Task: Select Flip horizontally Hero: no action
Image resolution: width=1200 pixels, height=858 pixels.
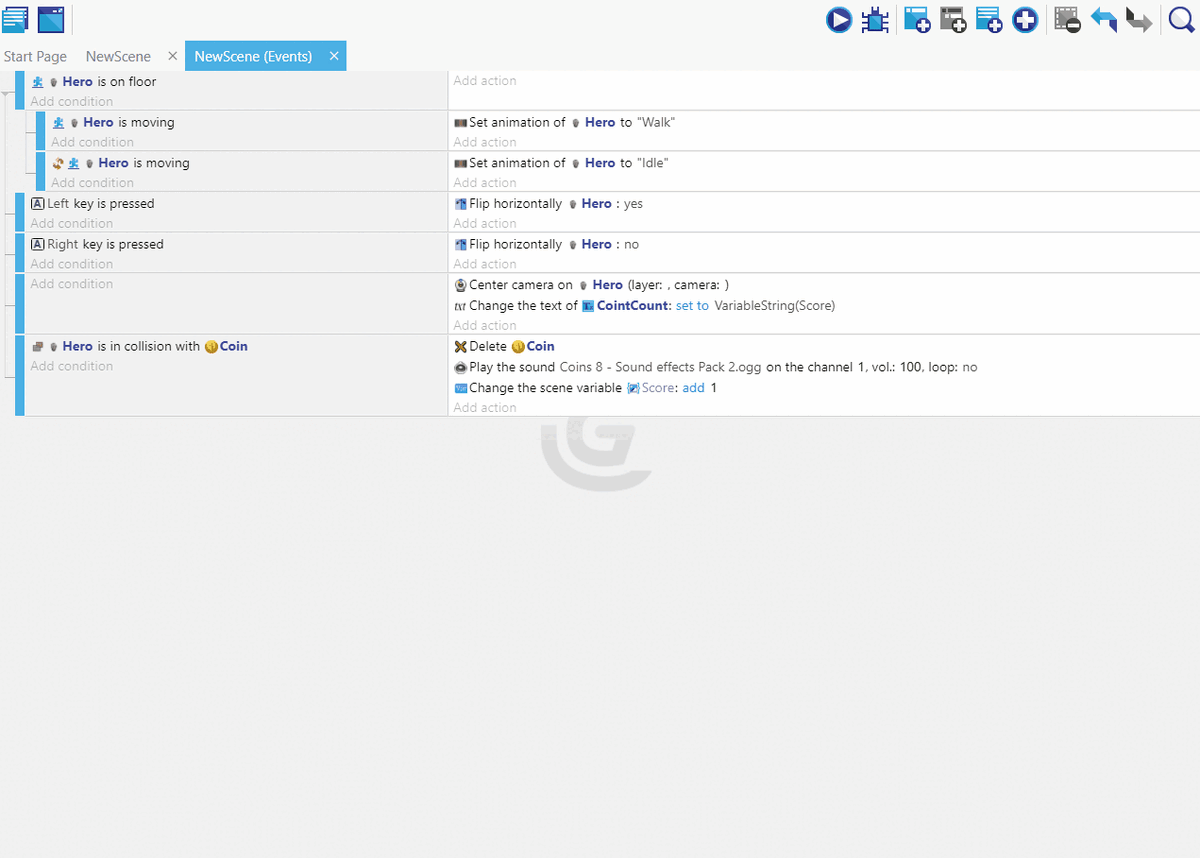Action: pyautogui.click(x=546, y=244)
